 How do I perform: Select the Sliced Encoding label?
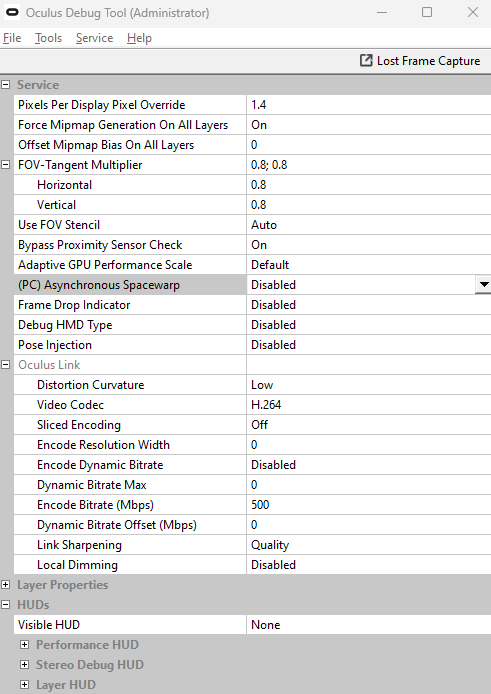[x=79, y=424]
